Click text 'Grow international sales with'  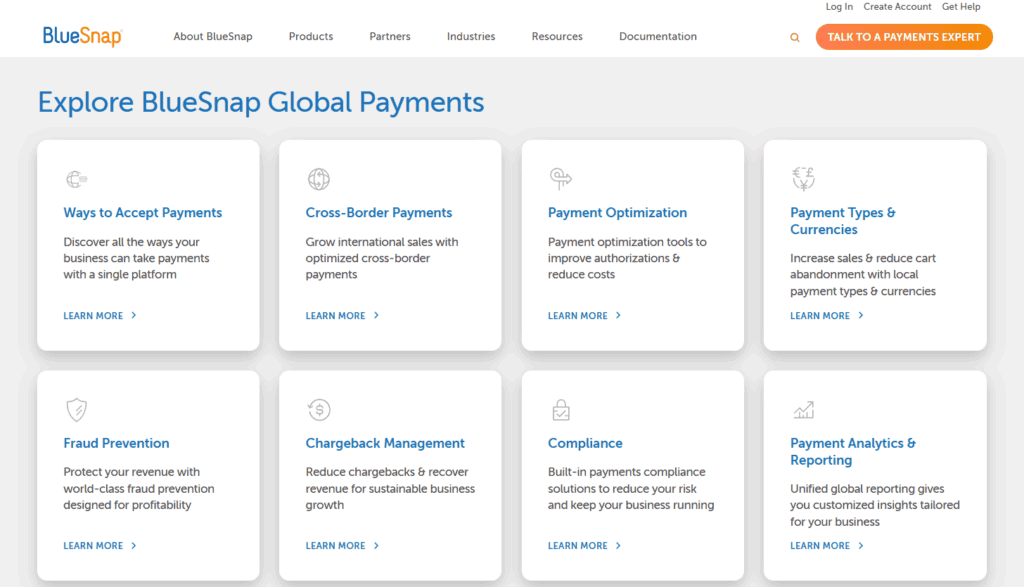382,242
